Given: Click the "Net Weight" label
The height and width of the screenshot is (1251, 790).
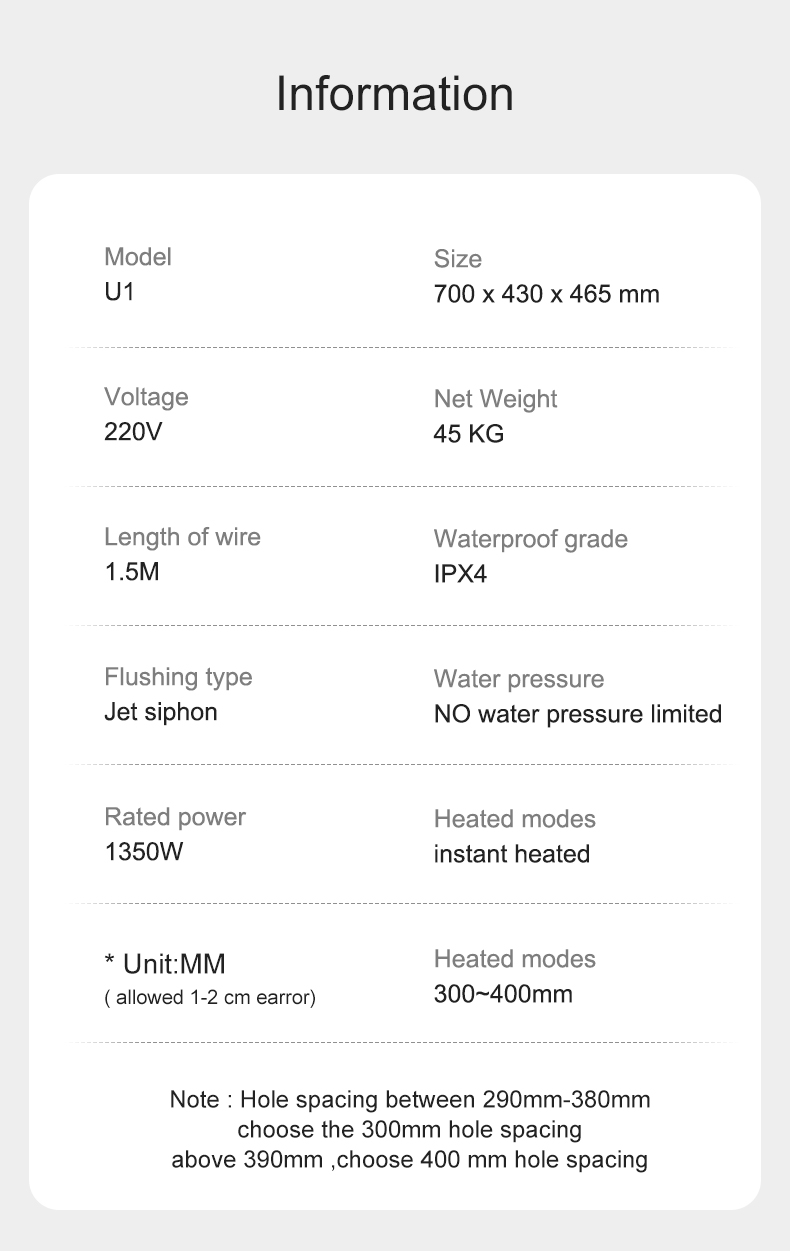Looking at the screenshot, I should (x=495, y=399).
